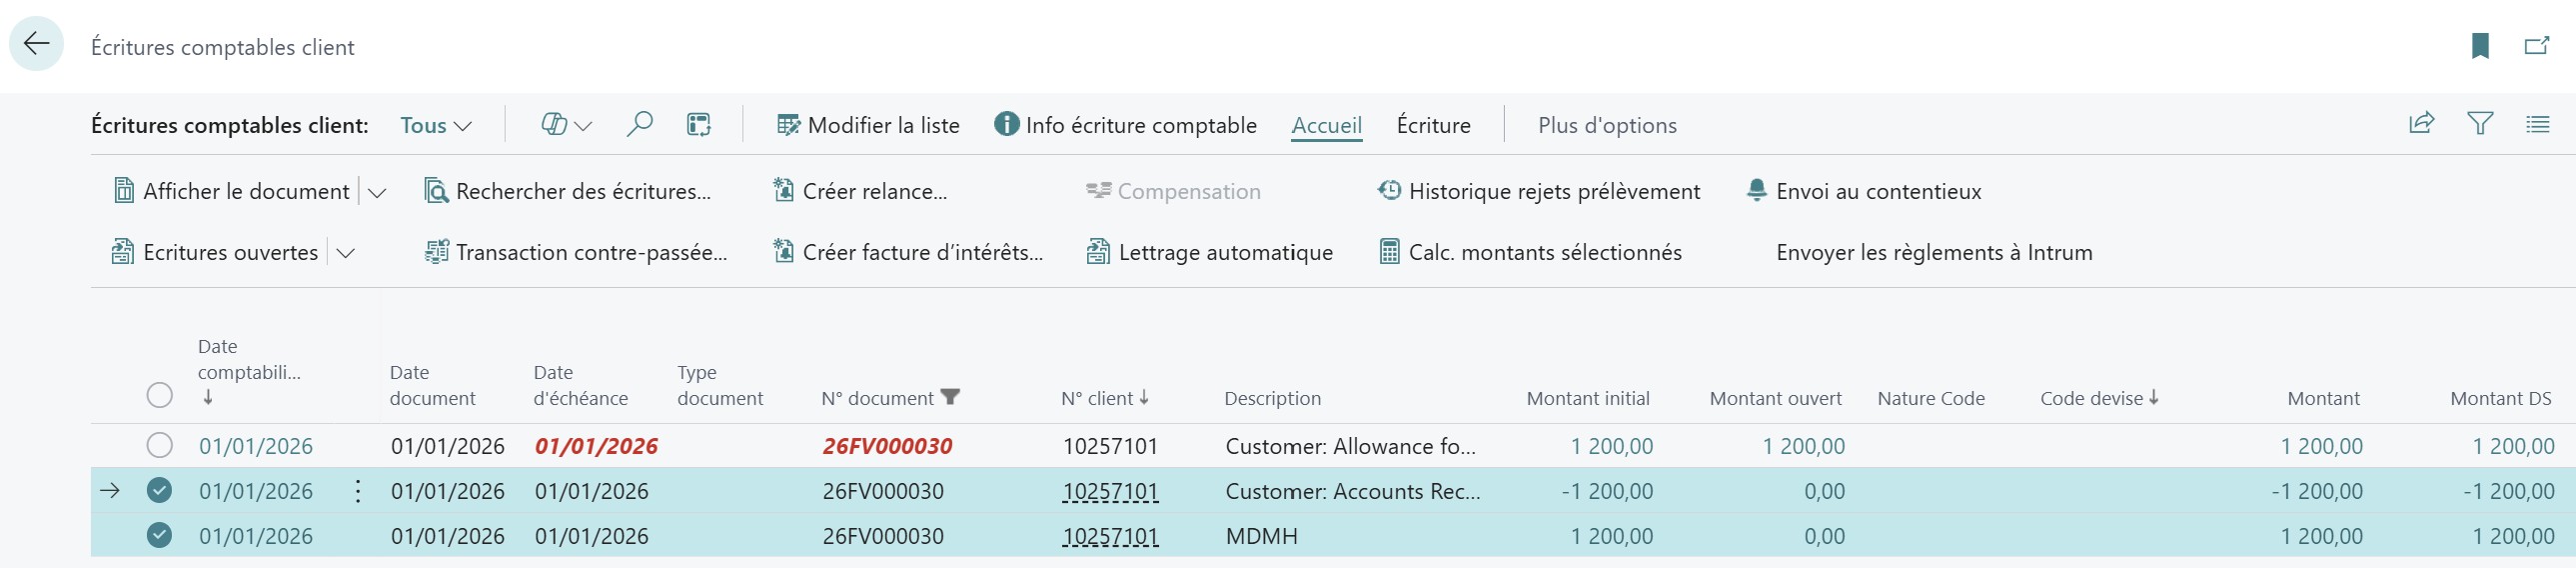This screenshot has height=568, width=2576.
Task: Click Envoyer les règlements à Intrum
Action: (x=1934, y=252)
